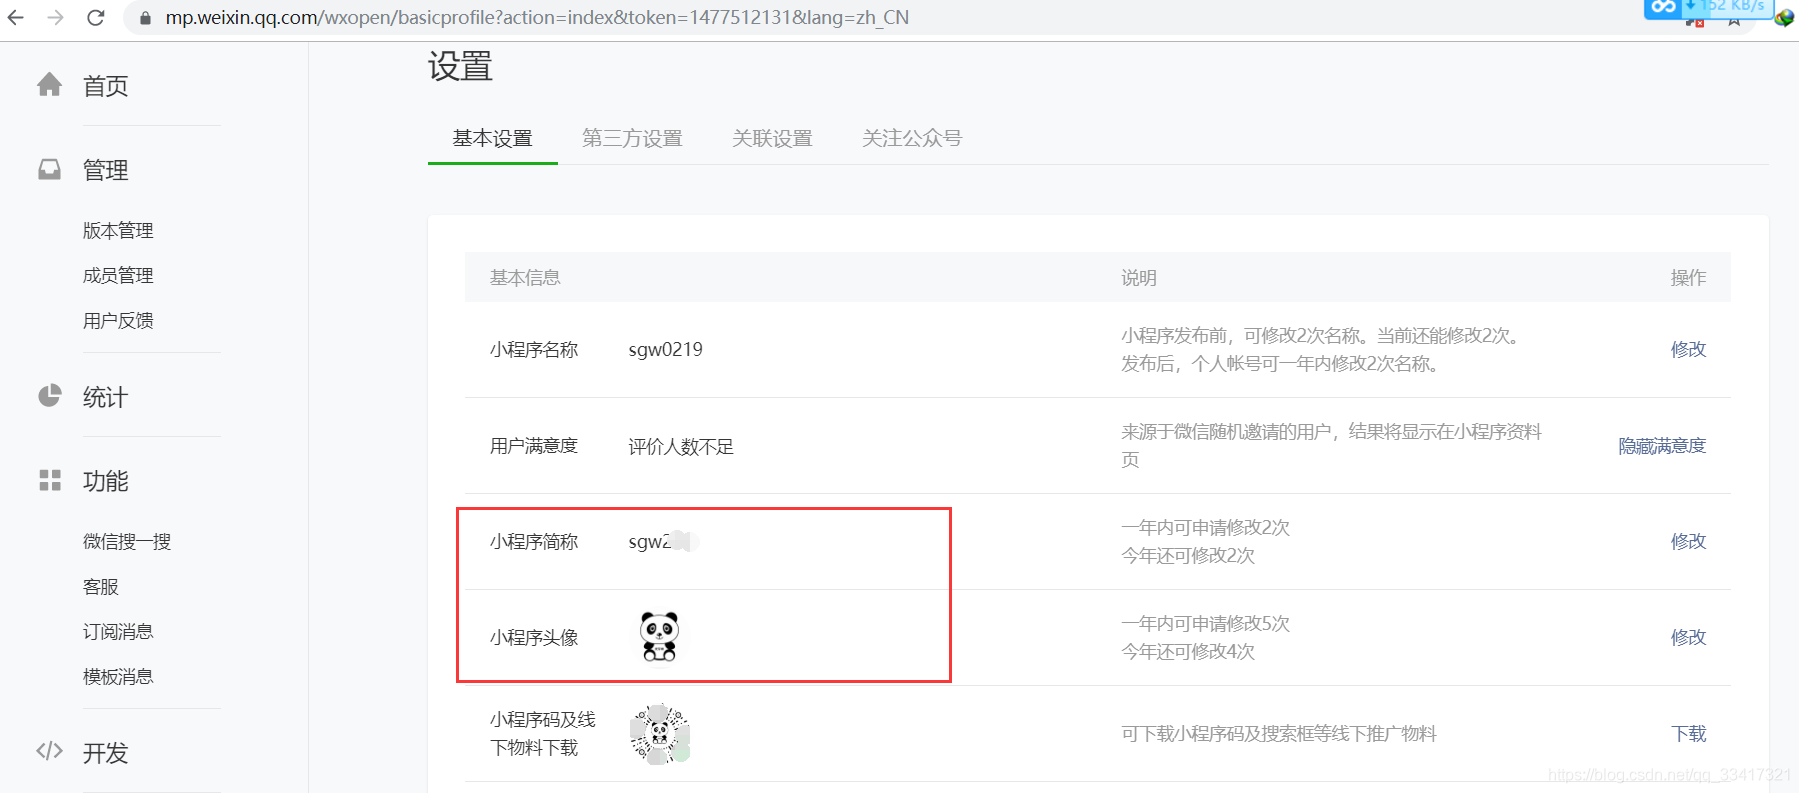Open 客服 in sidebar
1799x793 pixels.
101,586
